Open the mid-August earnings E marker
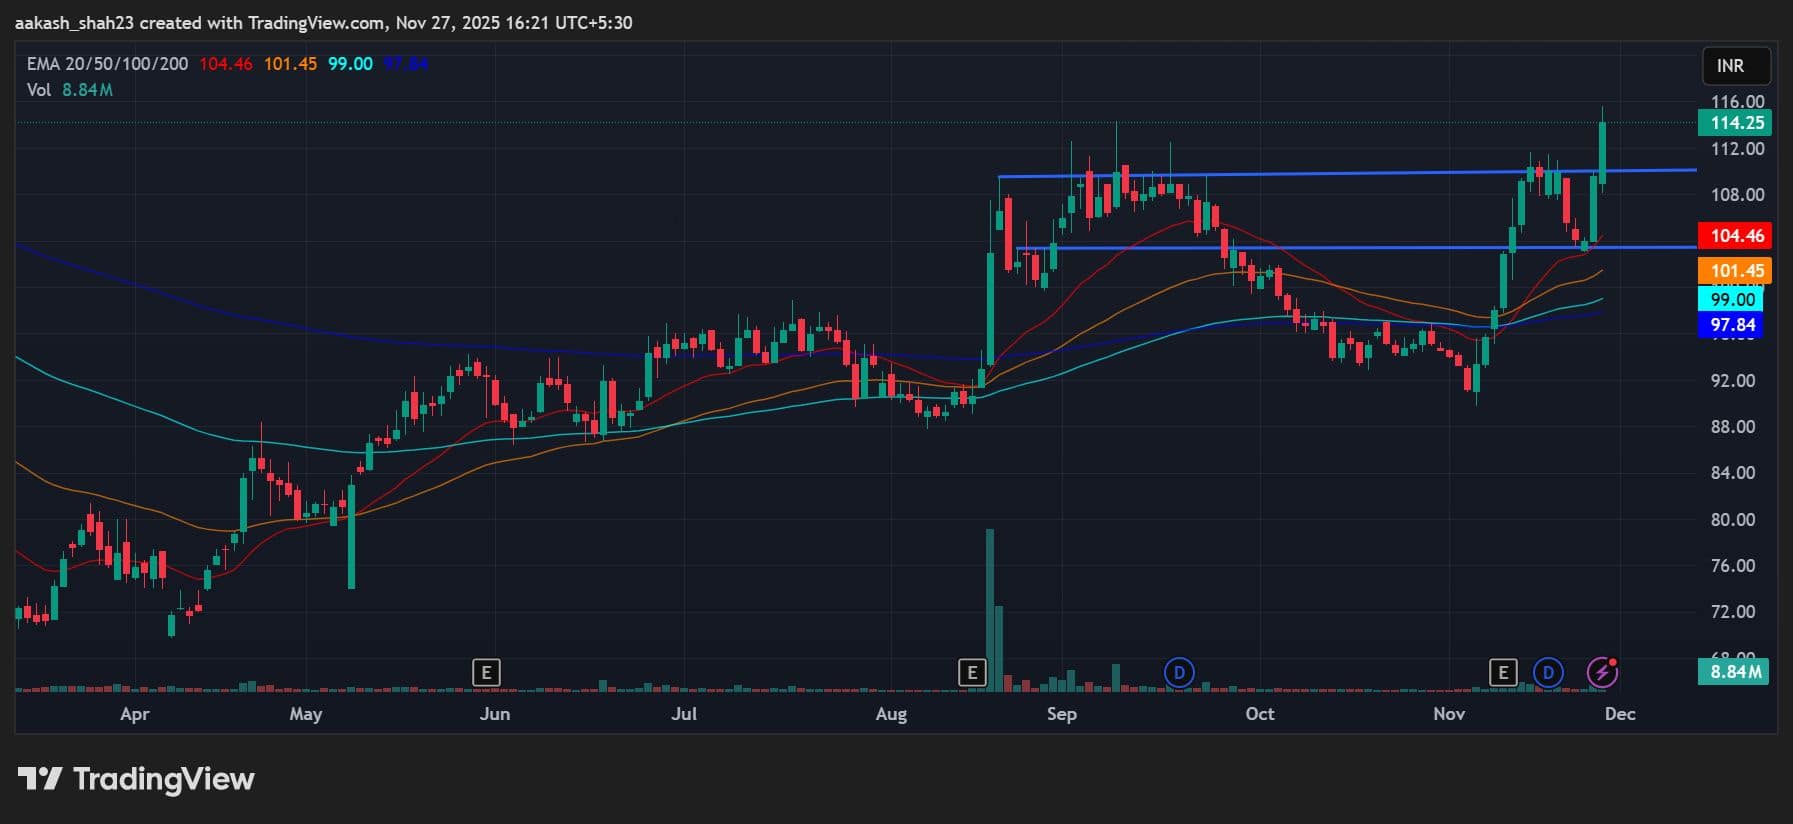The width and height of the screenshot is (1793, 824). [971, 673]
